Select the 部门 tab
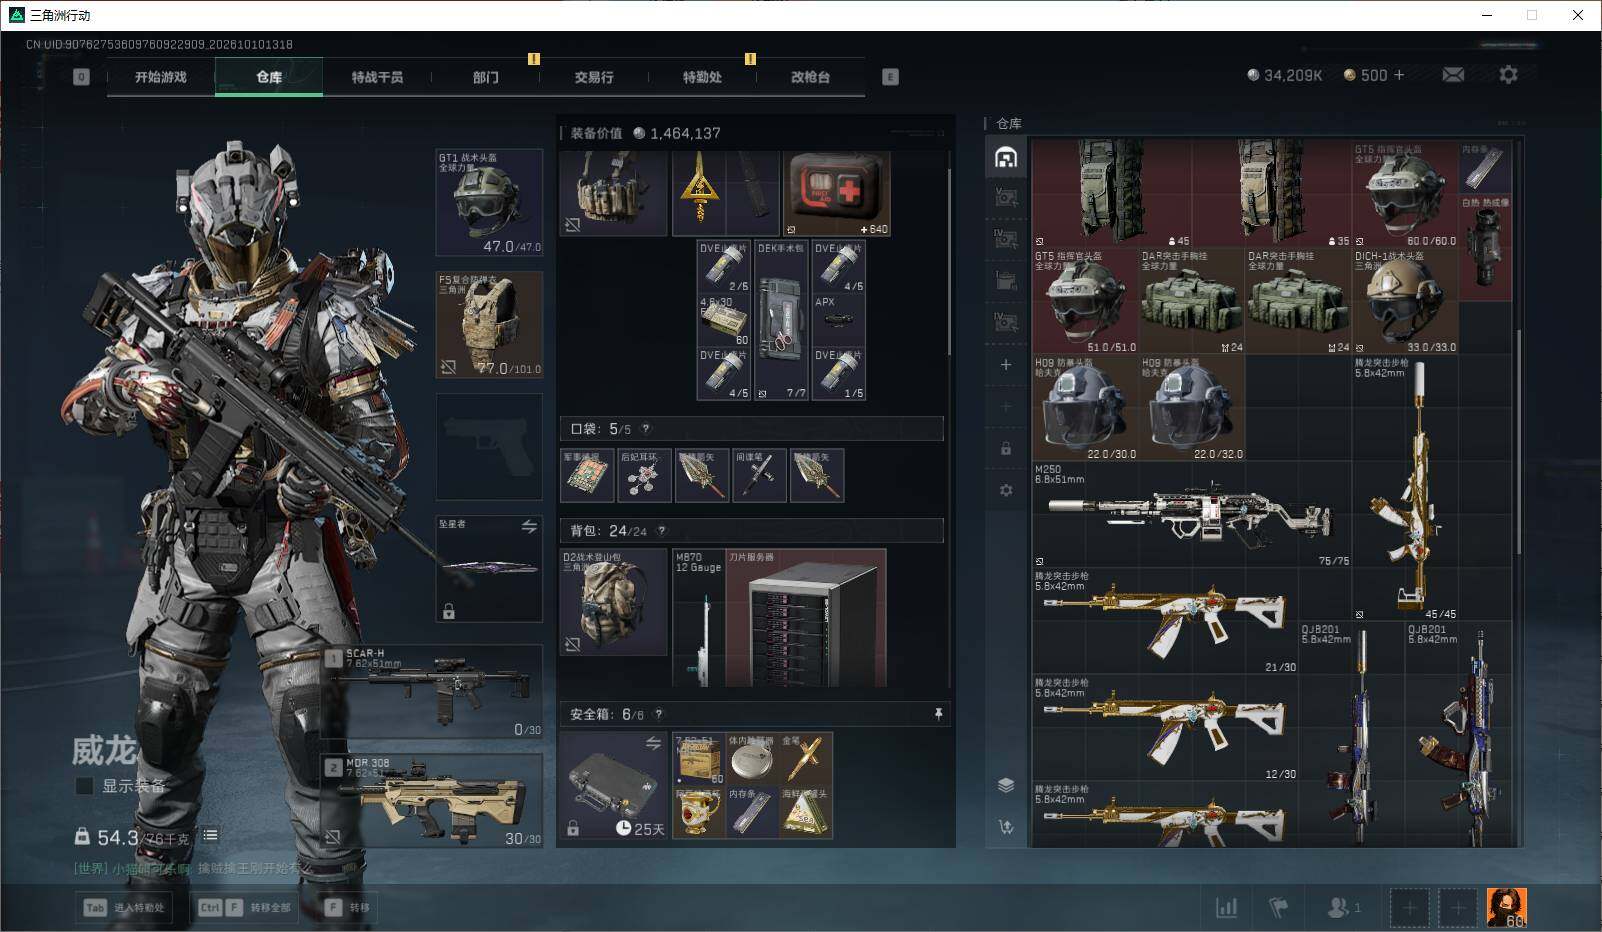This screenshot has height=932, width=1602. (x=486, y=77)
